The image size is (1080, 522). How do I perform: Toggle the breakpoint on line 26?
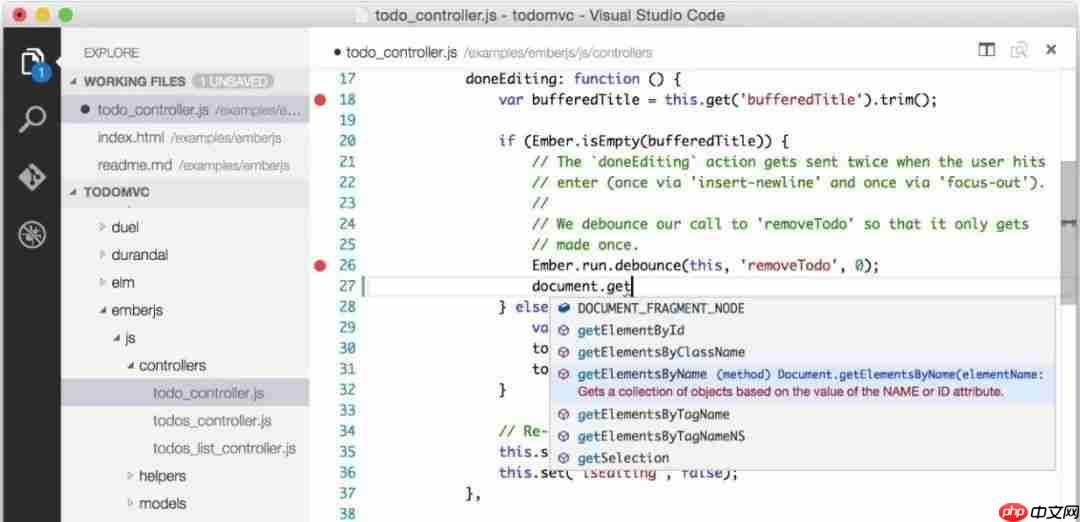coord(320,266)
